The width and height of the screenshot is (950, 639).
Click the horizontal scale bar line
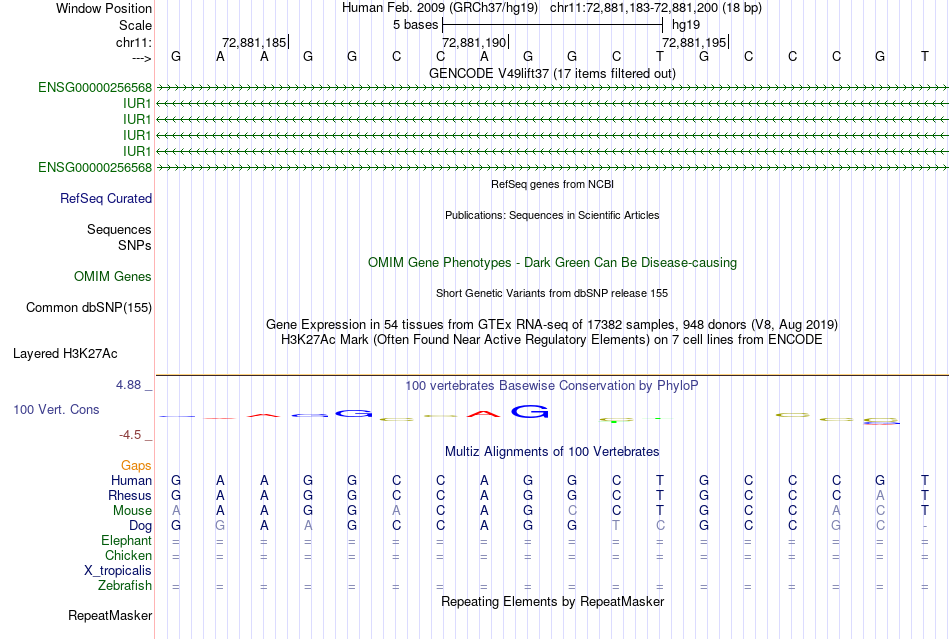pyautogui.click(x=553, y=25)
